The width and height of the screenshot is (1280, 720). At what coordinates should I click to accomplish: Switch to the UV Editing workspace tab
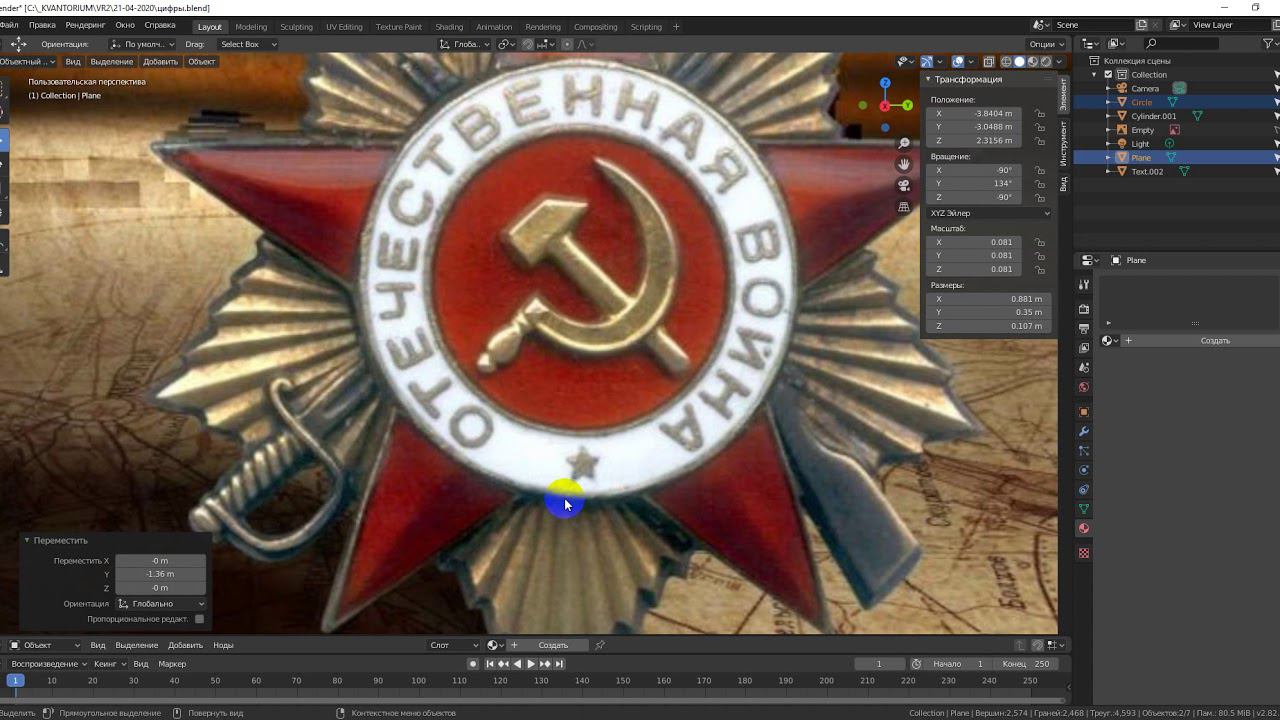pyautogui.click(x=344, y=27)
